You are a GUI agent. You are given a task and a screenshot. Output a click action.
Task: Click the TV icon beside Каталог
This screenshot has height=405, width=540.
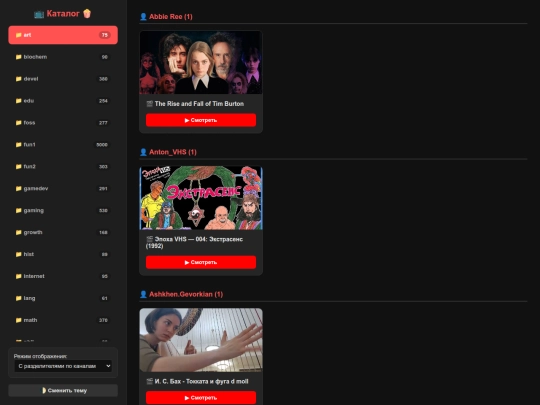pos(39,14)
